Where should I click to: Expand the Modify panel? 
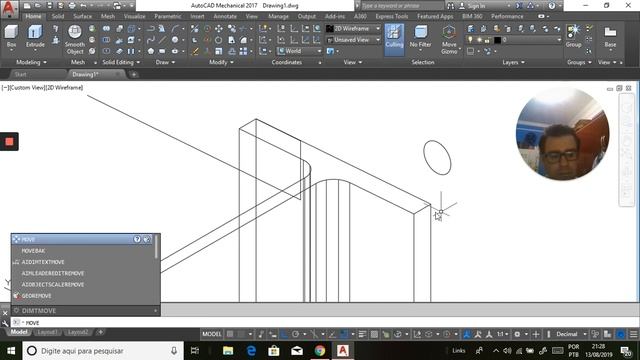tap(221, 62)
